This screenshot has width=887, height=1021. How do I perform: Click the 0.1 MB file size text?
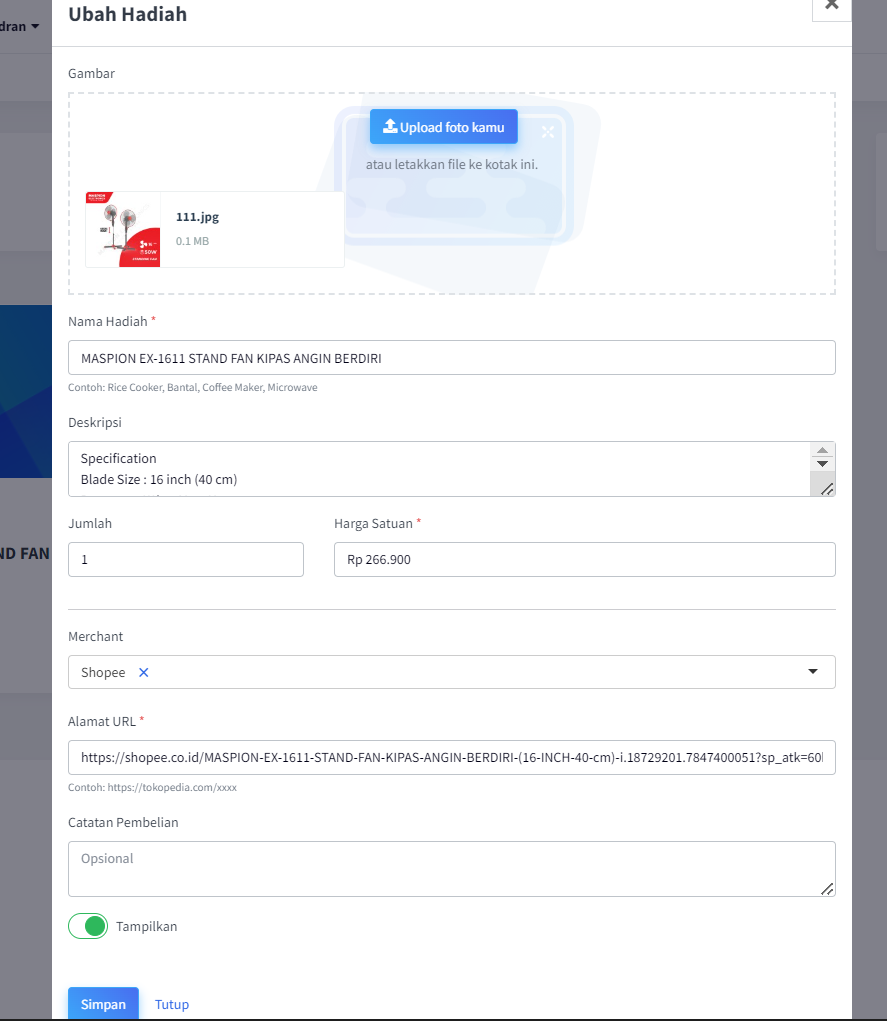[x=192, y=241]
